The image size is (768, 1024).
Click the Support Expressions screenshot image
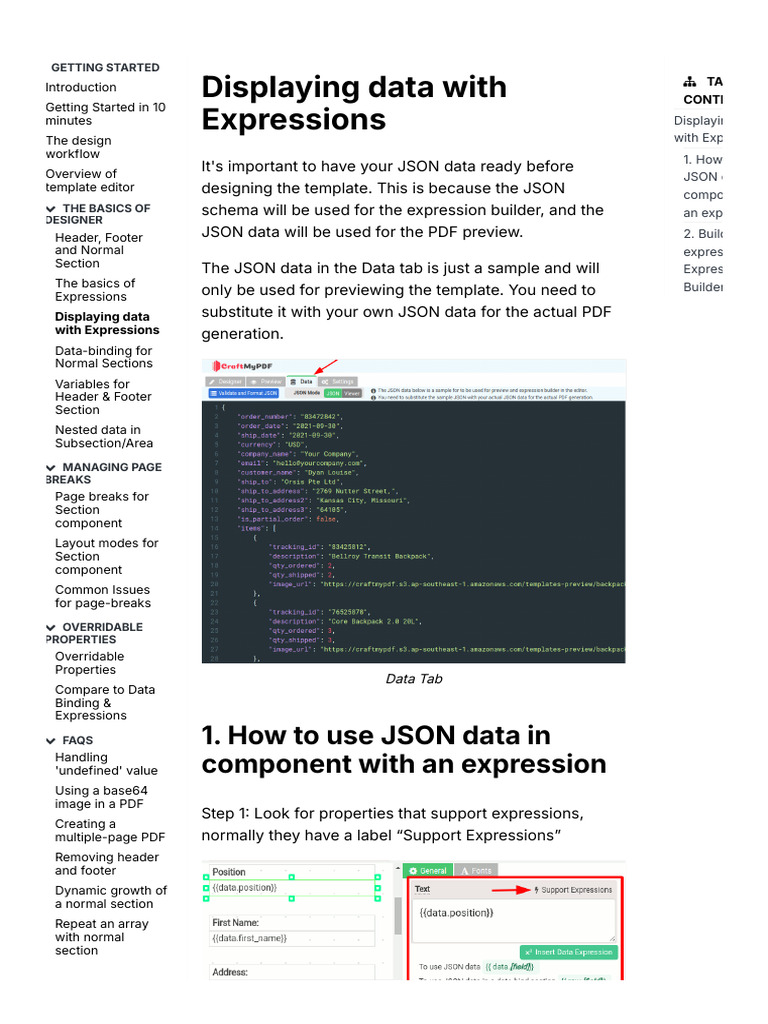tap(413, 921)
